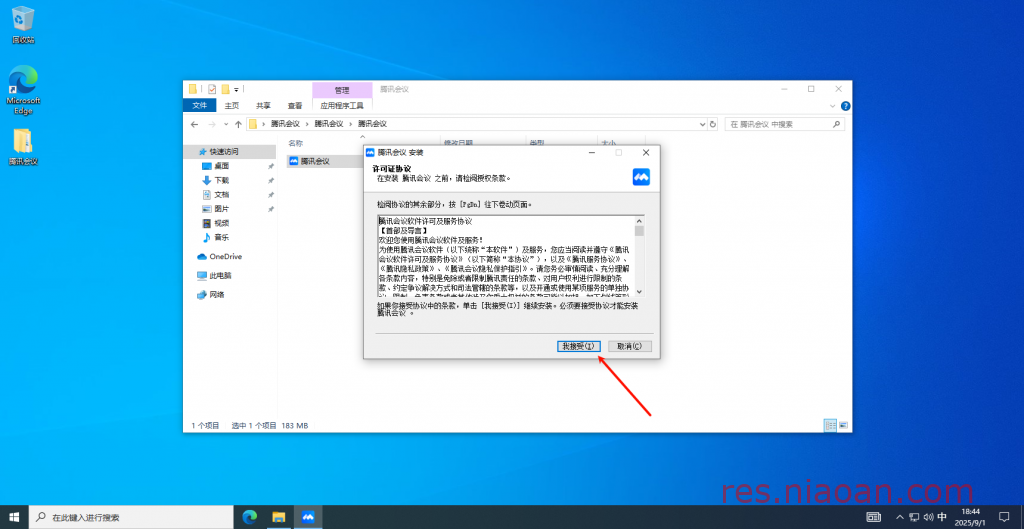This screenshot has height=529, width=1024.
Task: Open the 文件 tab in Explorer ribbon
Action: (200, 105)
